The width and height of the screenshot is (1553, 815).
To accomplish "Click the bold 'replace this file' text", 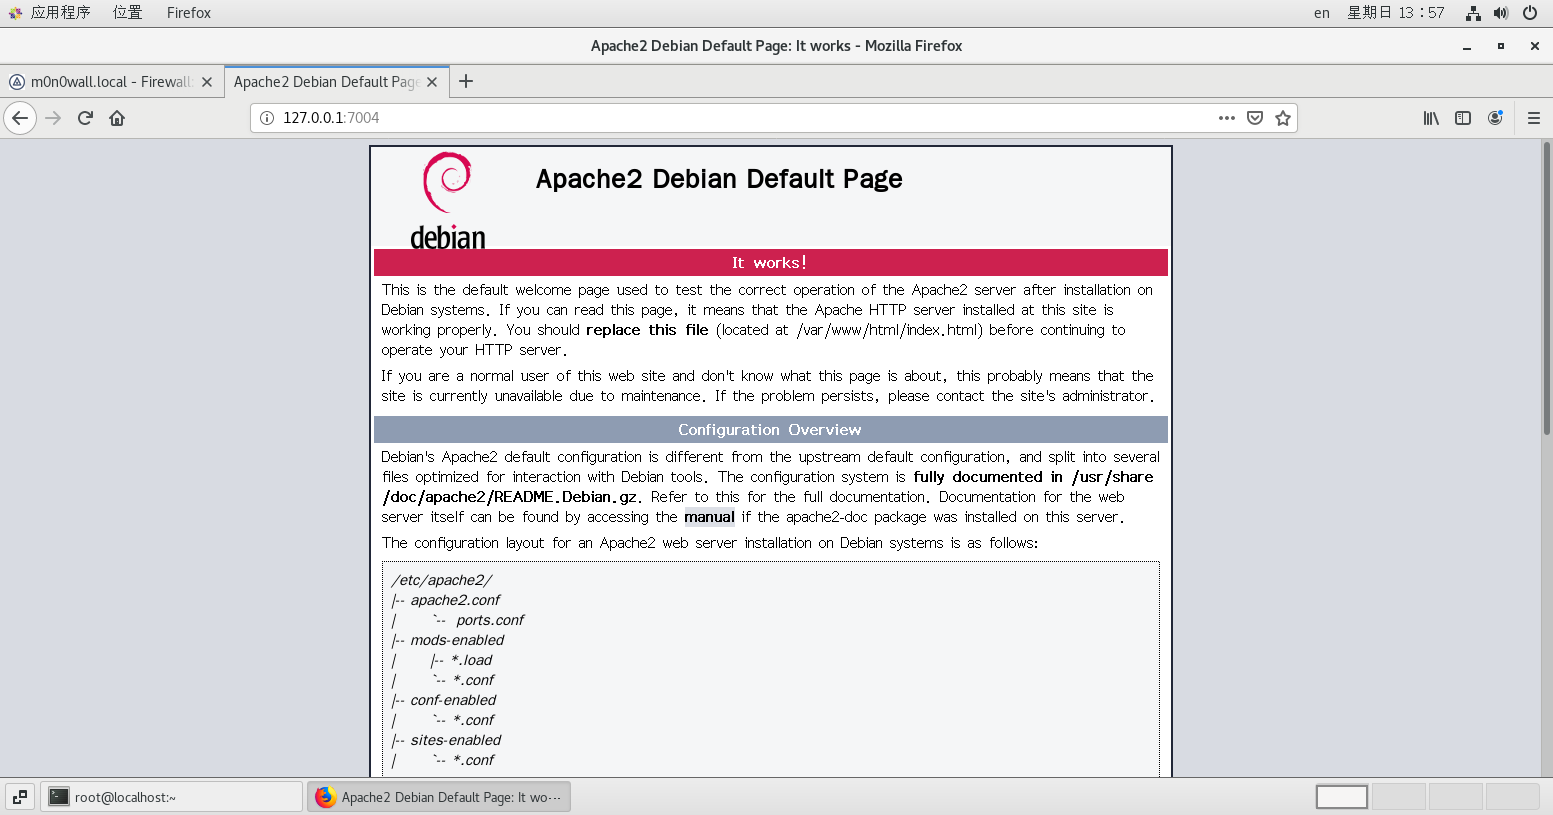I will pos(647,330).
